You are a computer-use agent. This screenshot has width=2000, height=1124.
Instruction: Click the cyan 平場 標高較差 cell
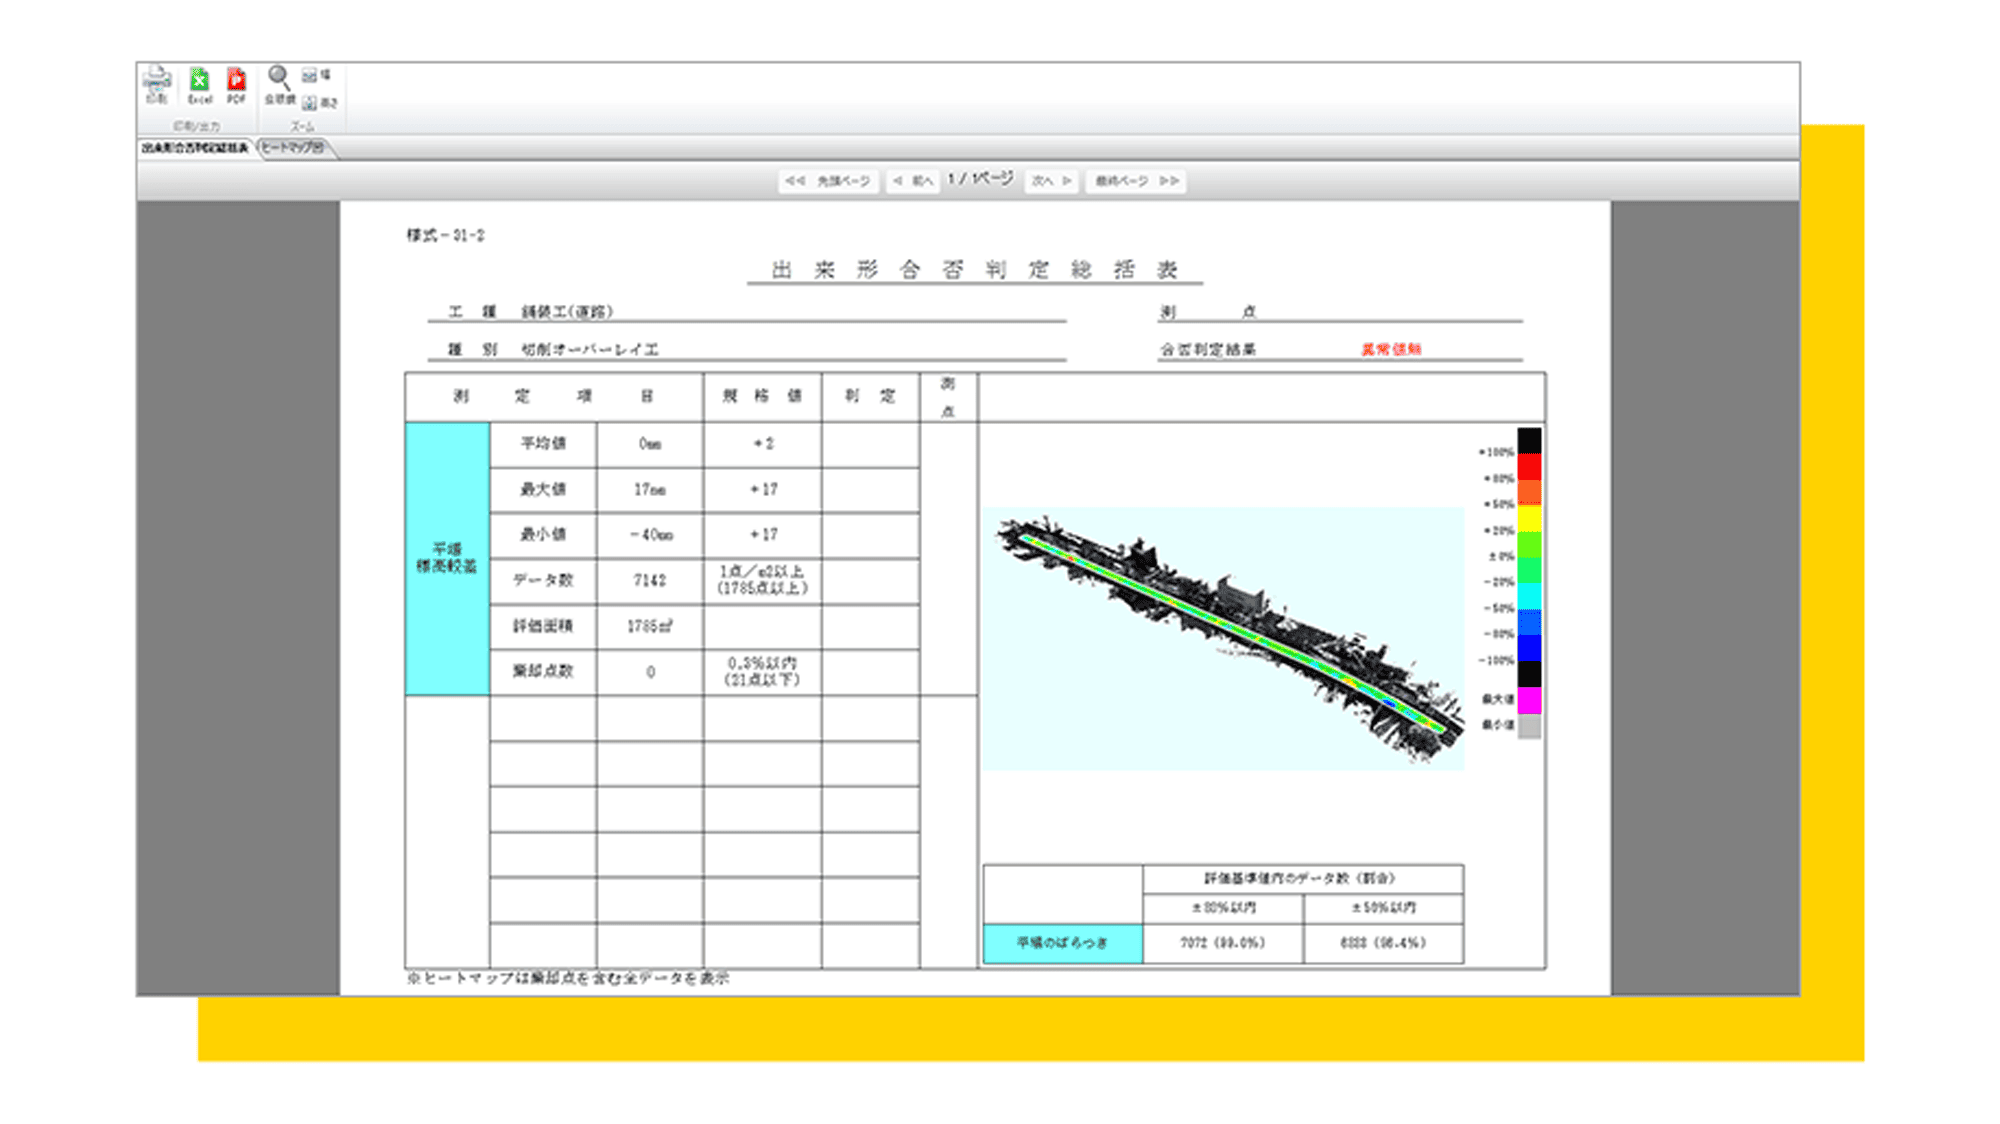(x=447, y=558)
